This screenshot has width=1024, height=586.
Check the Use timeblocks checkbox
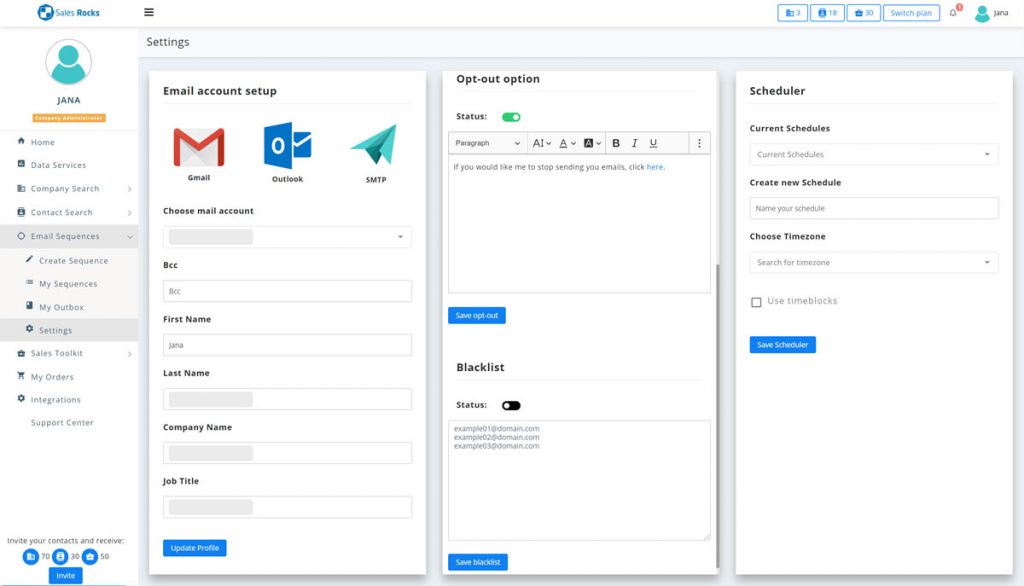point(756,302)
